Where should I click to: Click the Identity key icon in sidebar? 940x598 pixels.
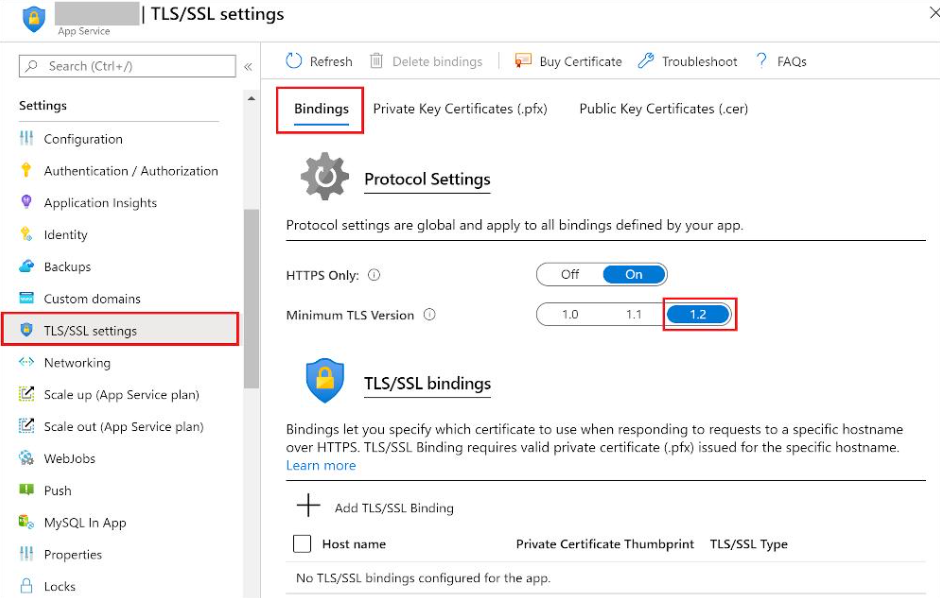(x=26, y=234)
